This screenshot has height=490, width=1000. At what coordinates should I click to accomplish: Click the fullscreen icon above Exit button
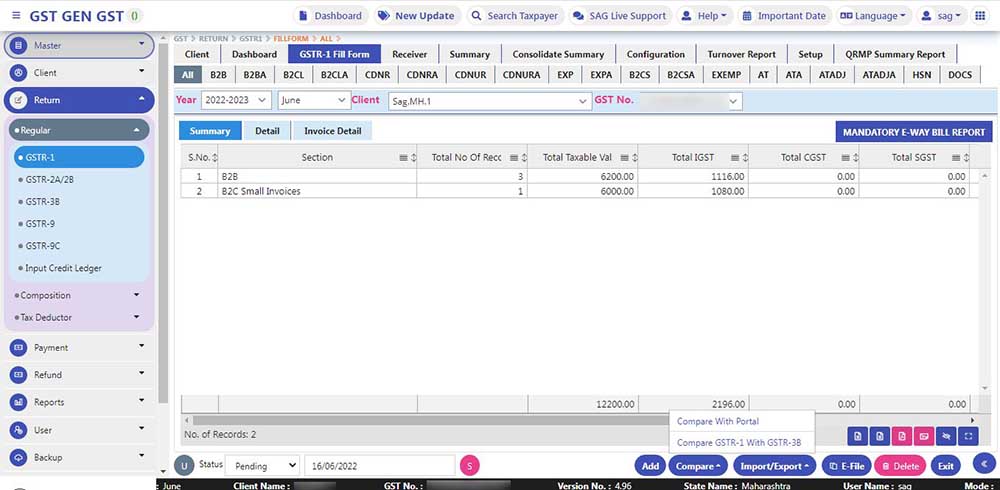click(967, 436)
